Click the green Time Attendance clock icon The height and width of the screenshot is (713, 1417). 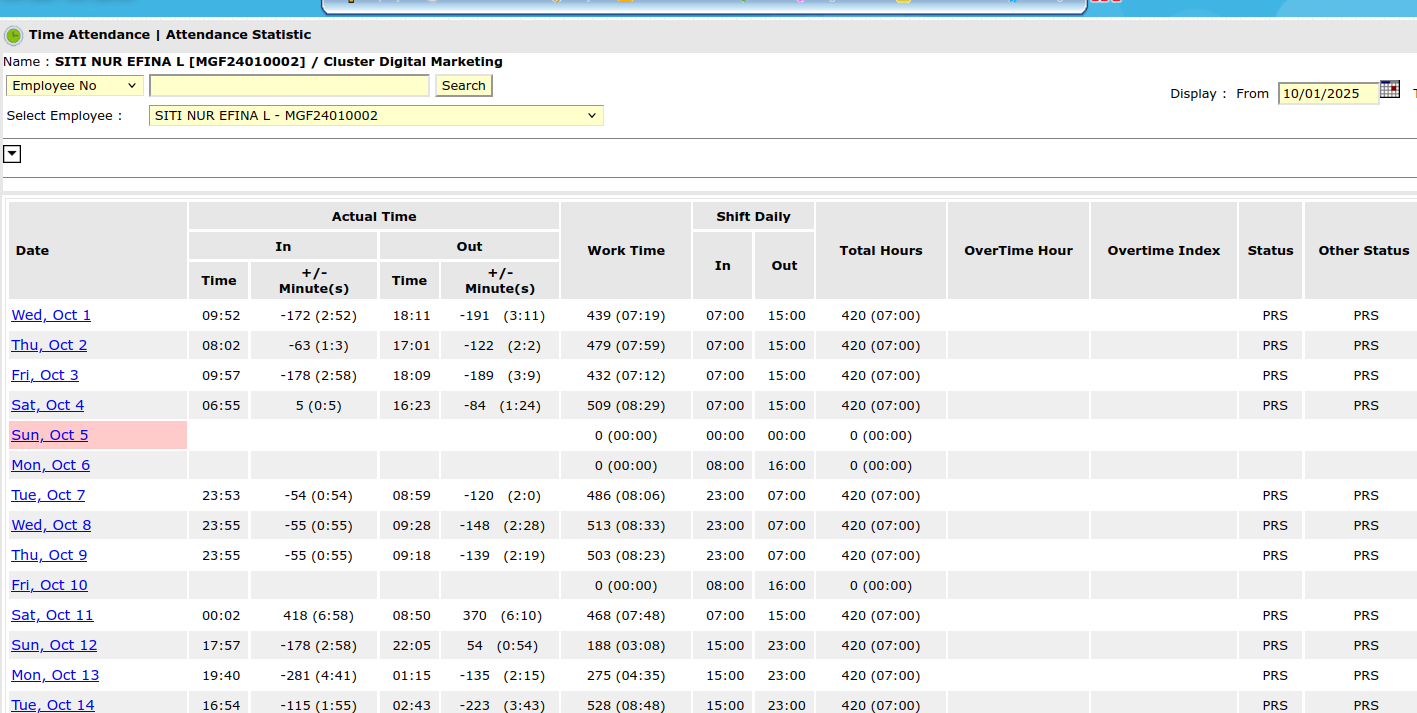[13, 36]
